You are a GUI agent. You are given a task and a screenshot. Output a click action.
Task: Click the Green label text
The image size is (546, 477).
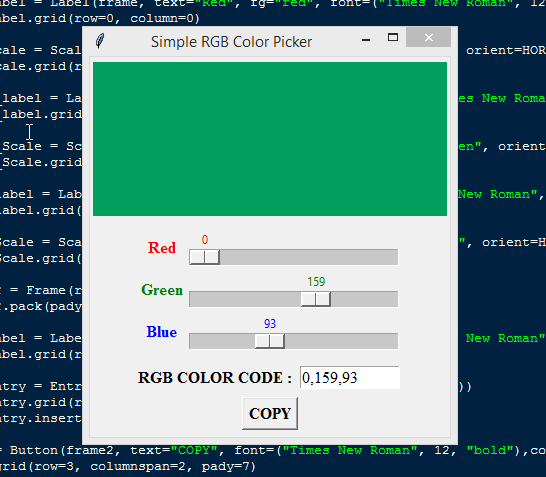(x=162, y=290)
